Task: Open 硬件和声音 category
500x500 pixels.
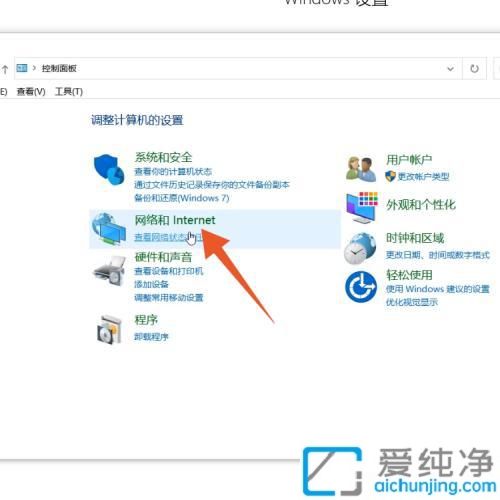Action: tap(163, 257)
